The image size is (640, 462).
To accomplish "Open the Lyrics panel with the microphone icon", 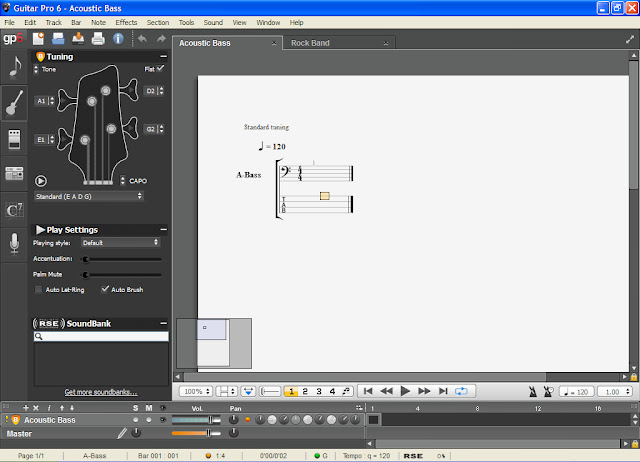I will click(x=14, y=244).
